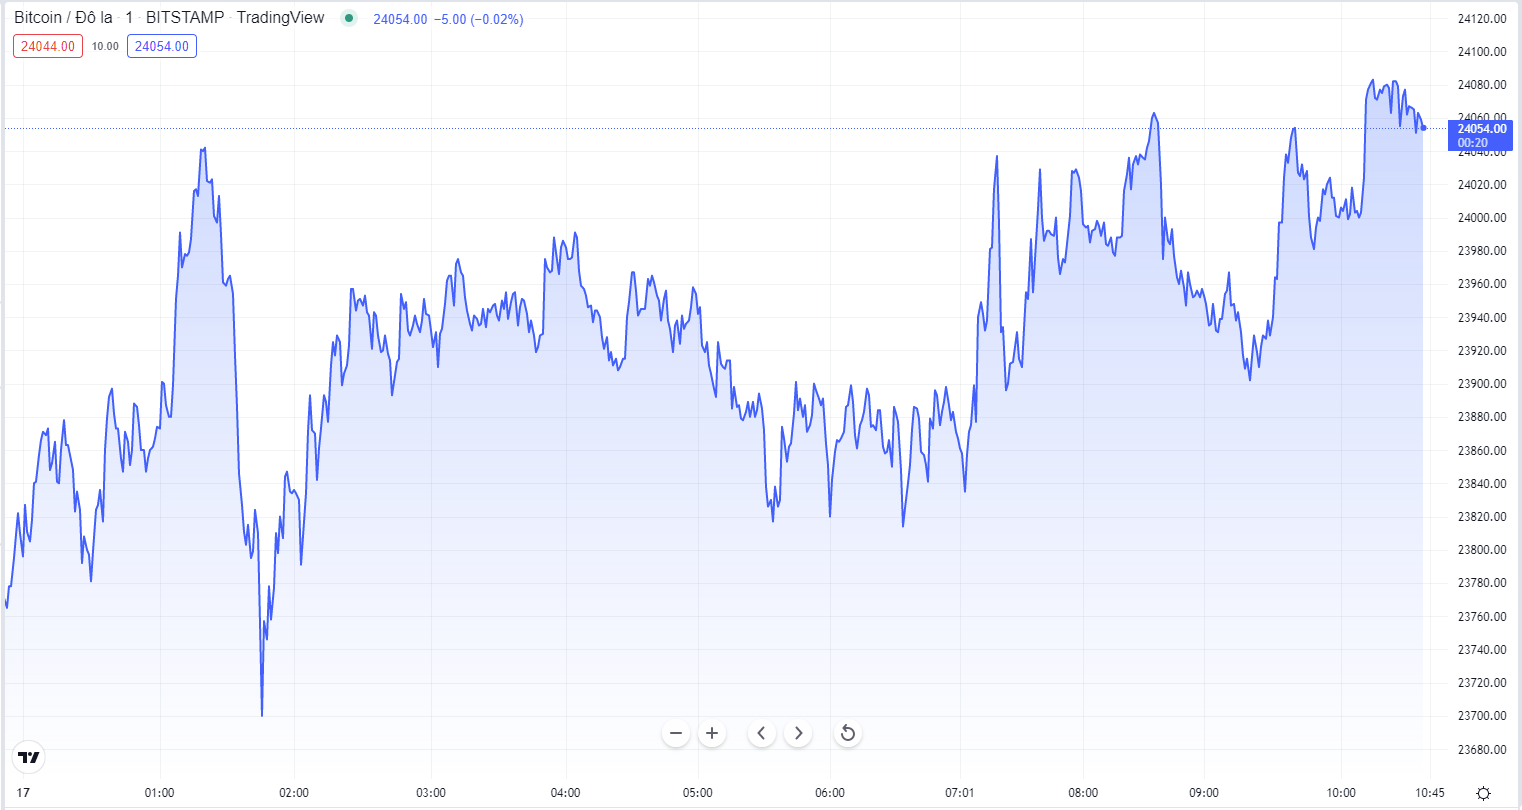Click the 03:00 time axis label
Image resolution: width=1522 pixels, height=810 pixels.
click(x=431, y=793)
